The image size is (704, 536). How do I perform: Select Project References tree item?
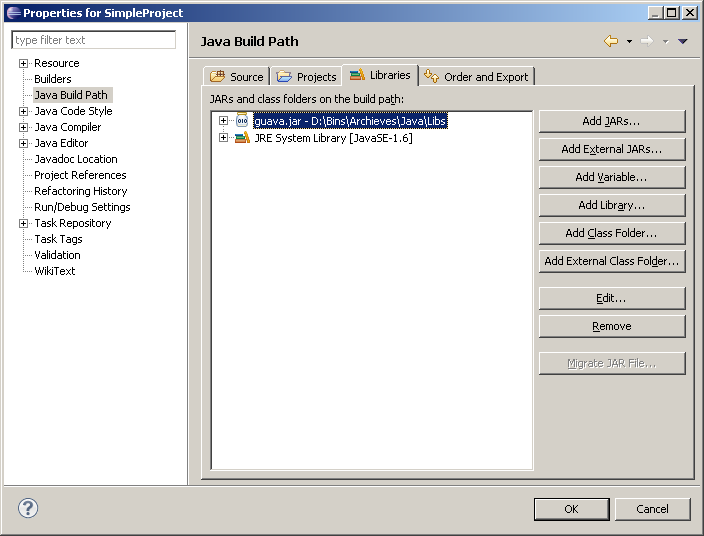(80, 175)
